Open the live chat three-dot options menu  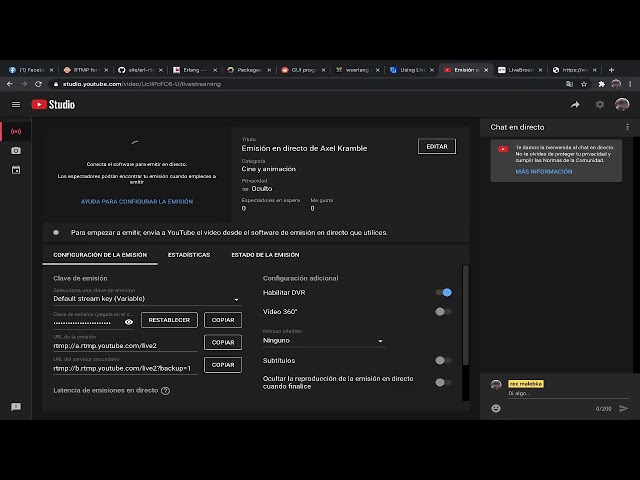pyautogui.click(x=627, y=127)
